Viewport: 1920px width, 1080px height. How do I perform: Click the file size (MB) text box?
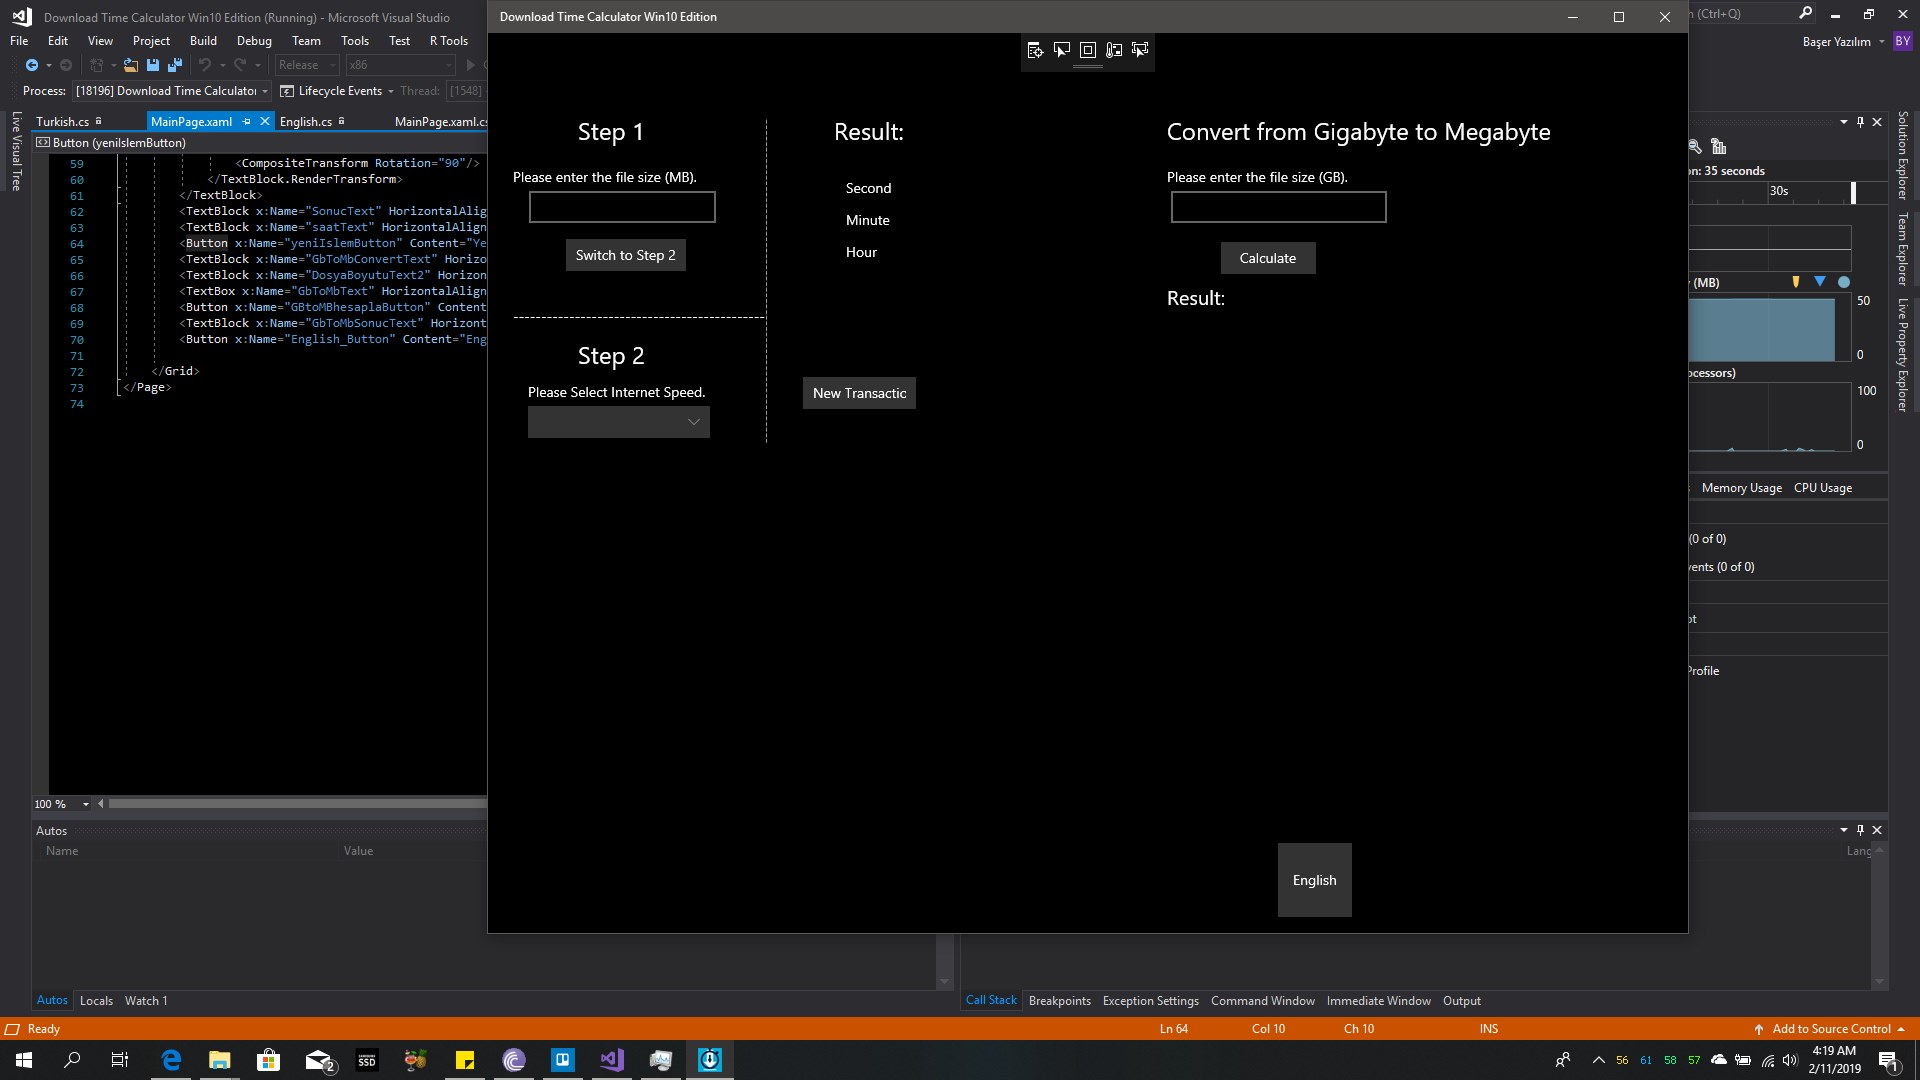coord(622,207)
